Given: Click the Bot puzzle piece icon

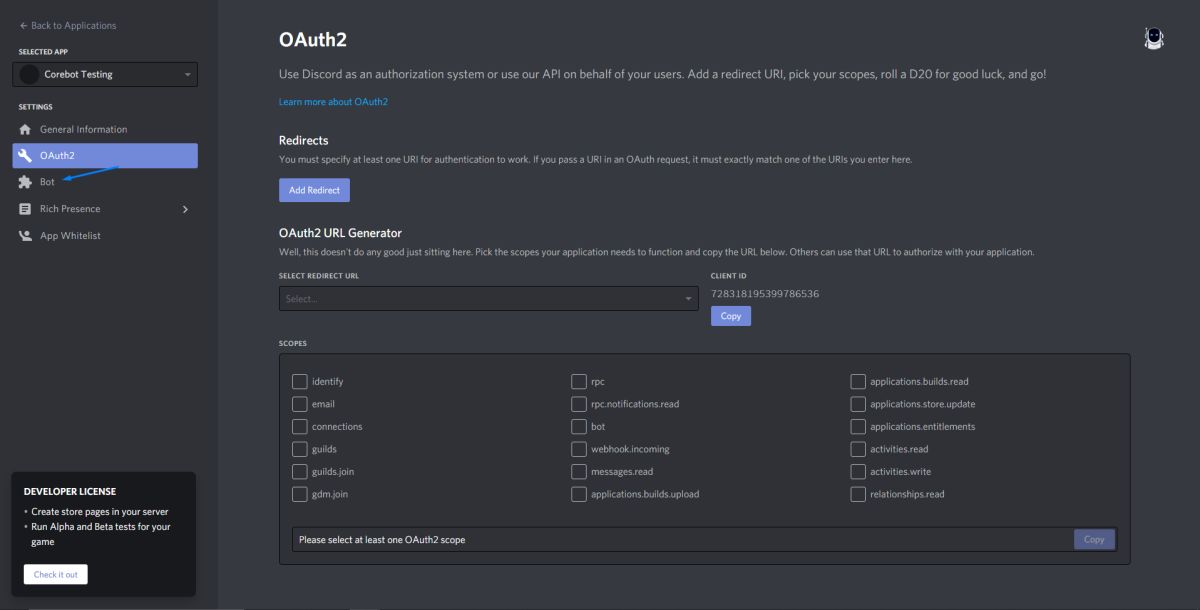Looking at the screenshot, I should tap(25, 182).
